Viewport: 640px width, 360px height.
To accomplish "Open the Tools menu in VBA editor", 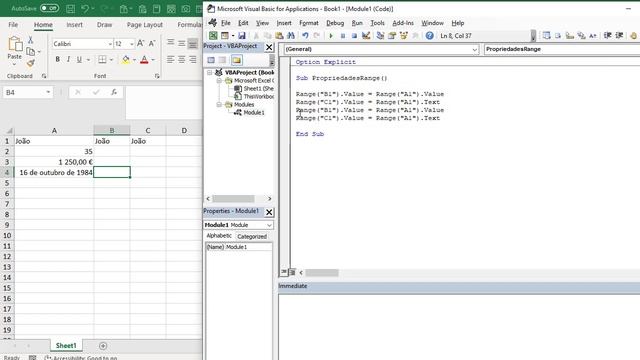I will 378,23.
